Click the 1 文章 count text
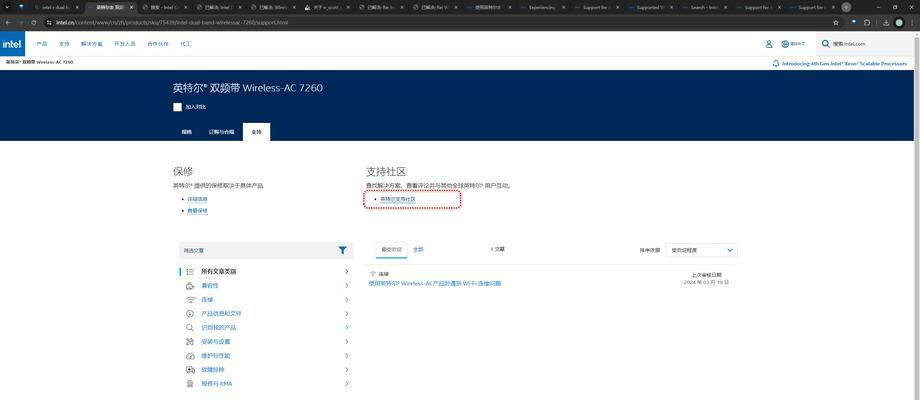This screenshot has width=920, height=400. (498, 249)
